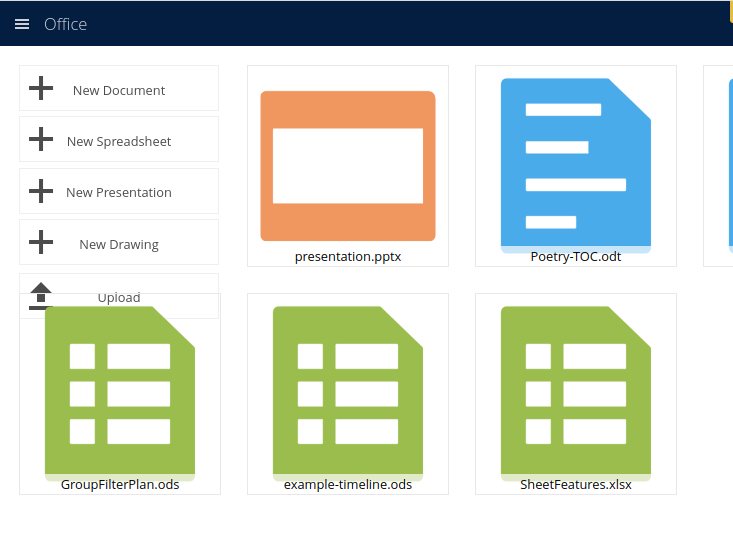
Task: Open the hamburger menu icon
Action: 22,24
